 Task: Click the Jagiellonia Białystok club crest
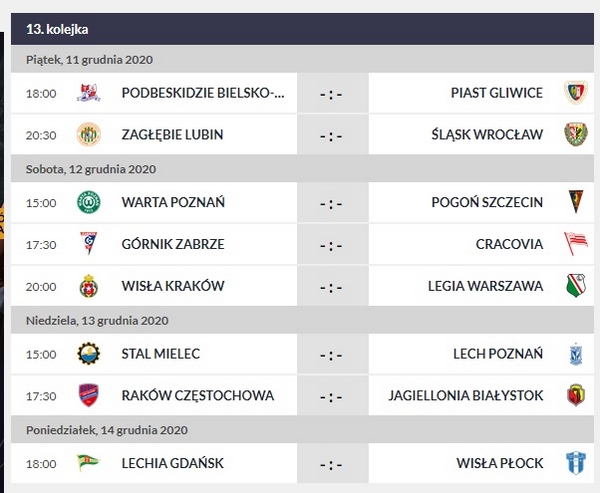click(x=574, y=395)
